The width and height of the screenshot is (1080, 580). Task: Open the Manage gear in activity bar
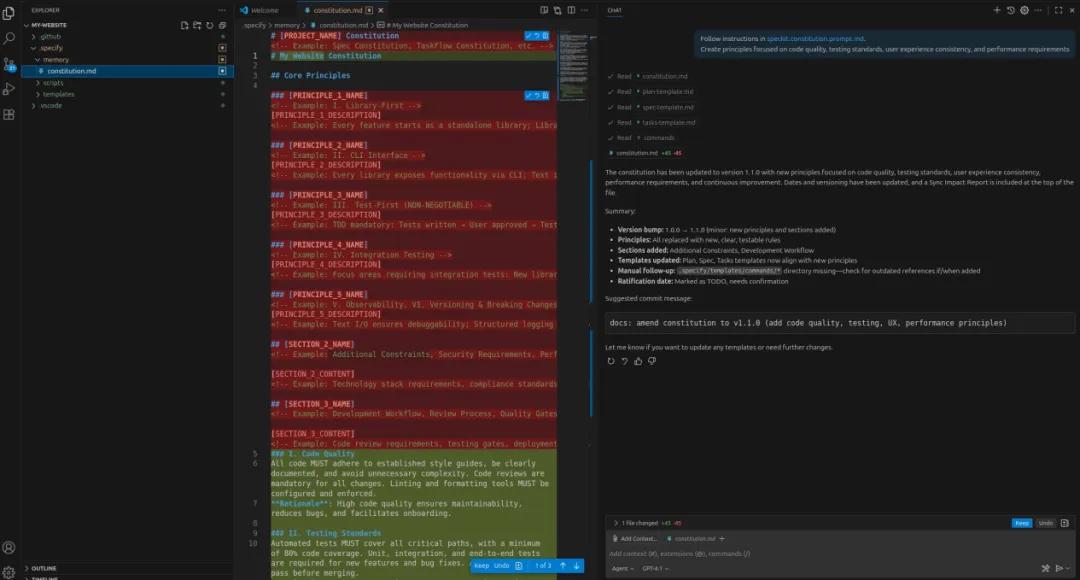click(x=9, y=572)
